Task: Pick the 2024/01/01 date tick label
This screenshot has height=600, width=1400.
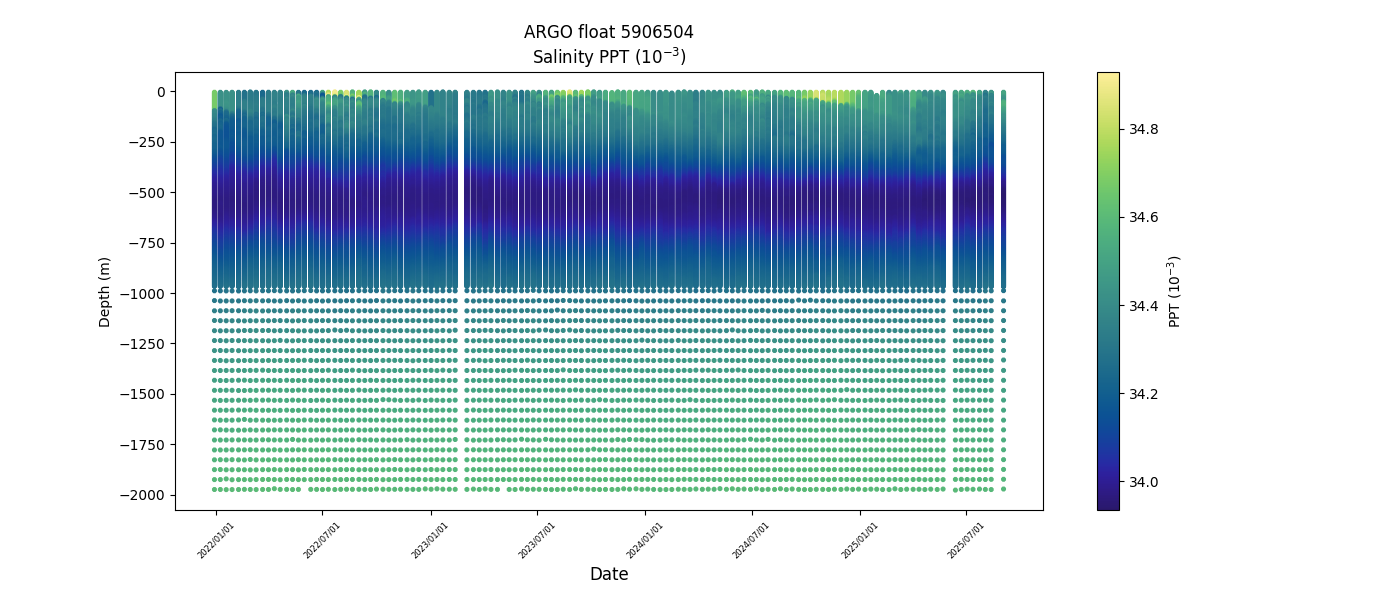Action: pos(645,540)
